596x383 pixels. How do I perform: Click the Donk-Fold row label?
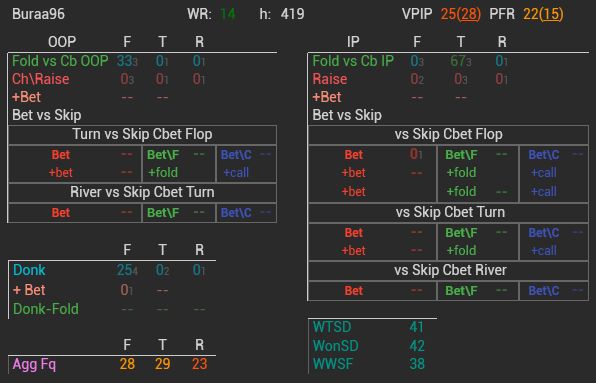pos(46,309)
